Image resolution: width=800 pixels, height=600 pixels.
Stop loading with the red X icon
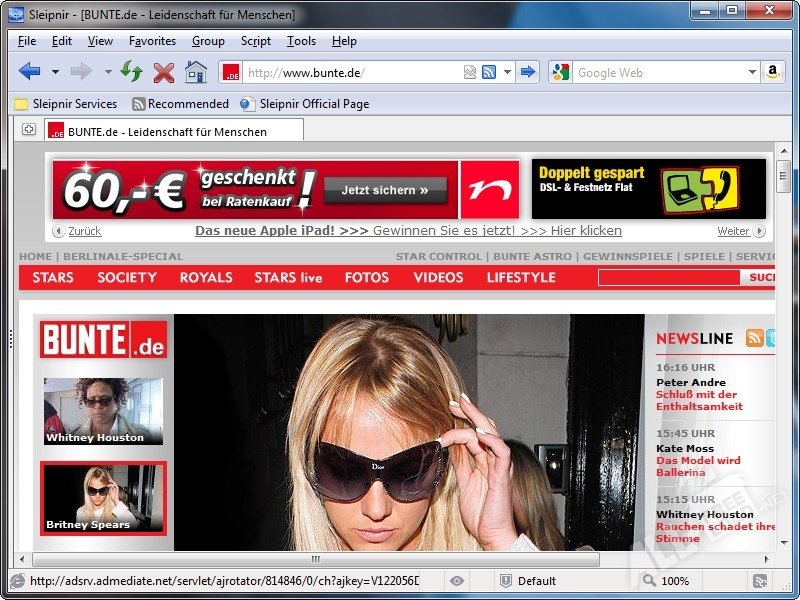[164, 72]
